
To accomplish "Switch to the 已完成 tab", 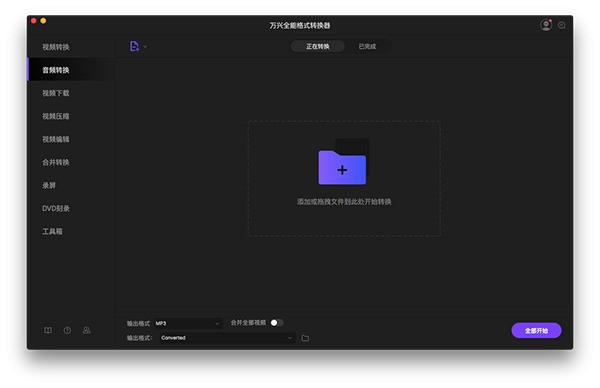I will [367, 46].
